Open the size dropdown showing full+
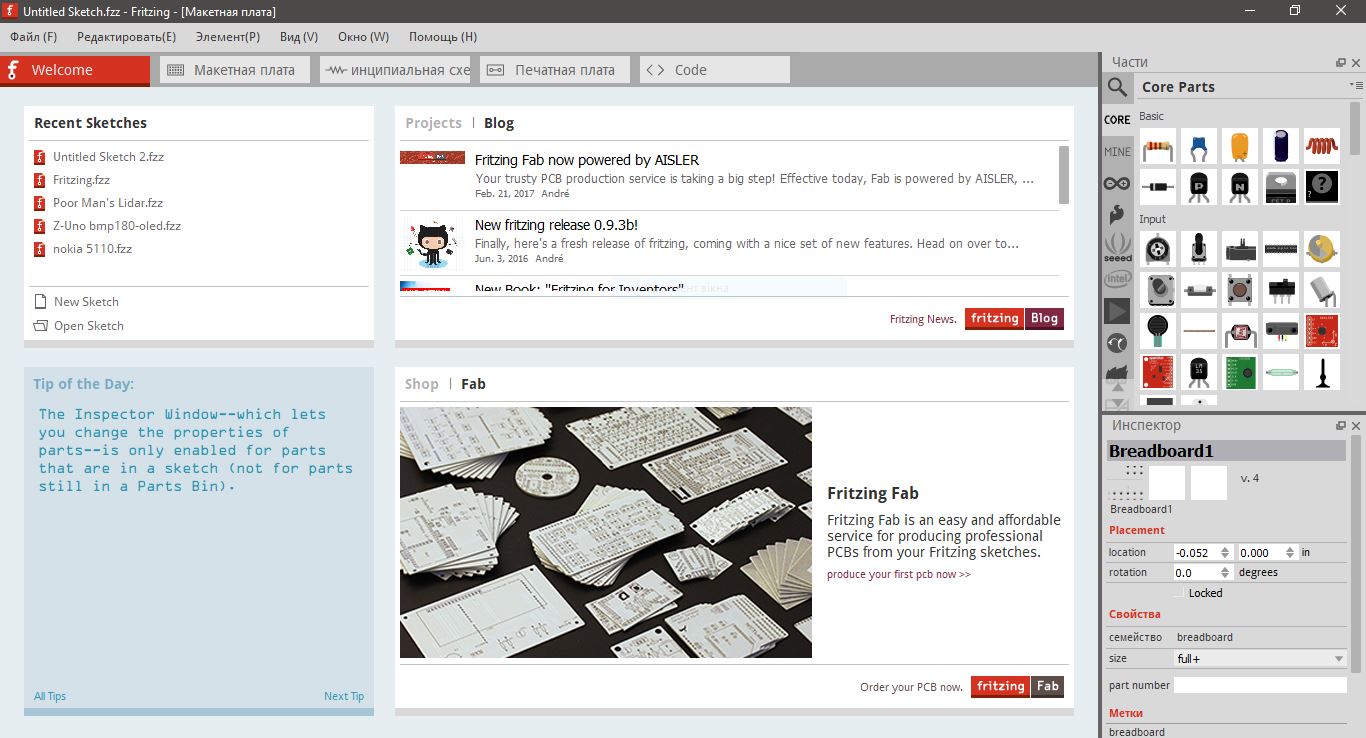The height and width of the screenshot is (738, 1366). pos(1260,659)
